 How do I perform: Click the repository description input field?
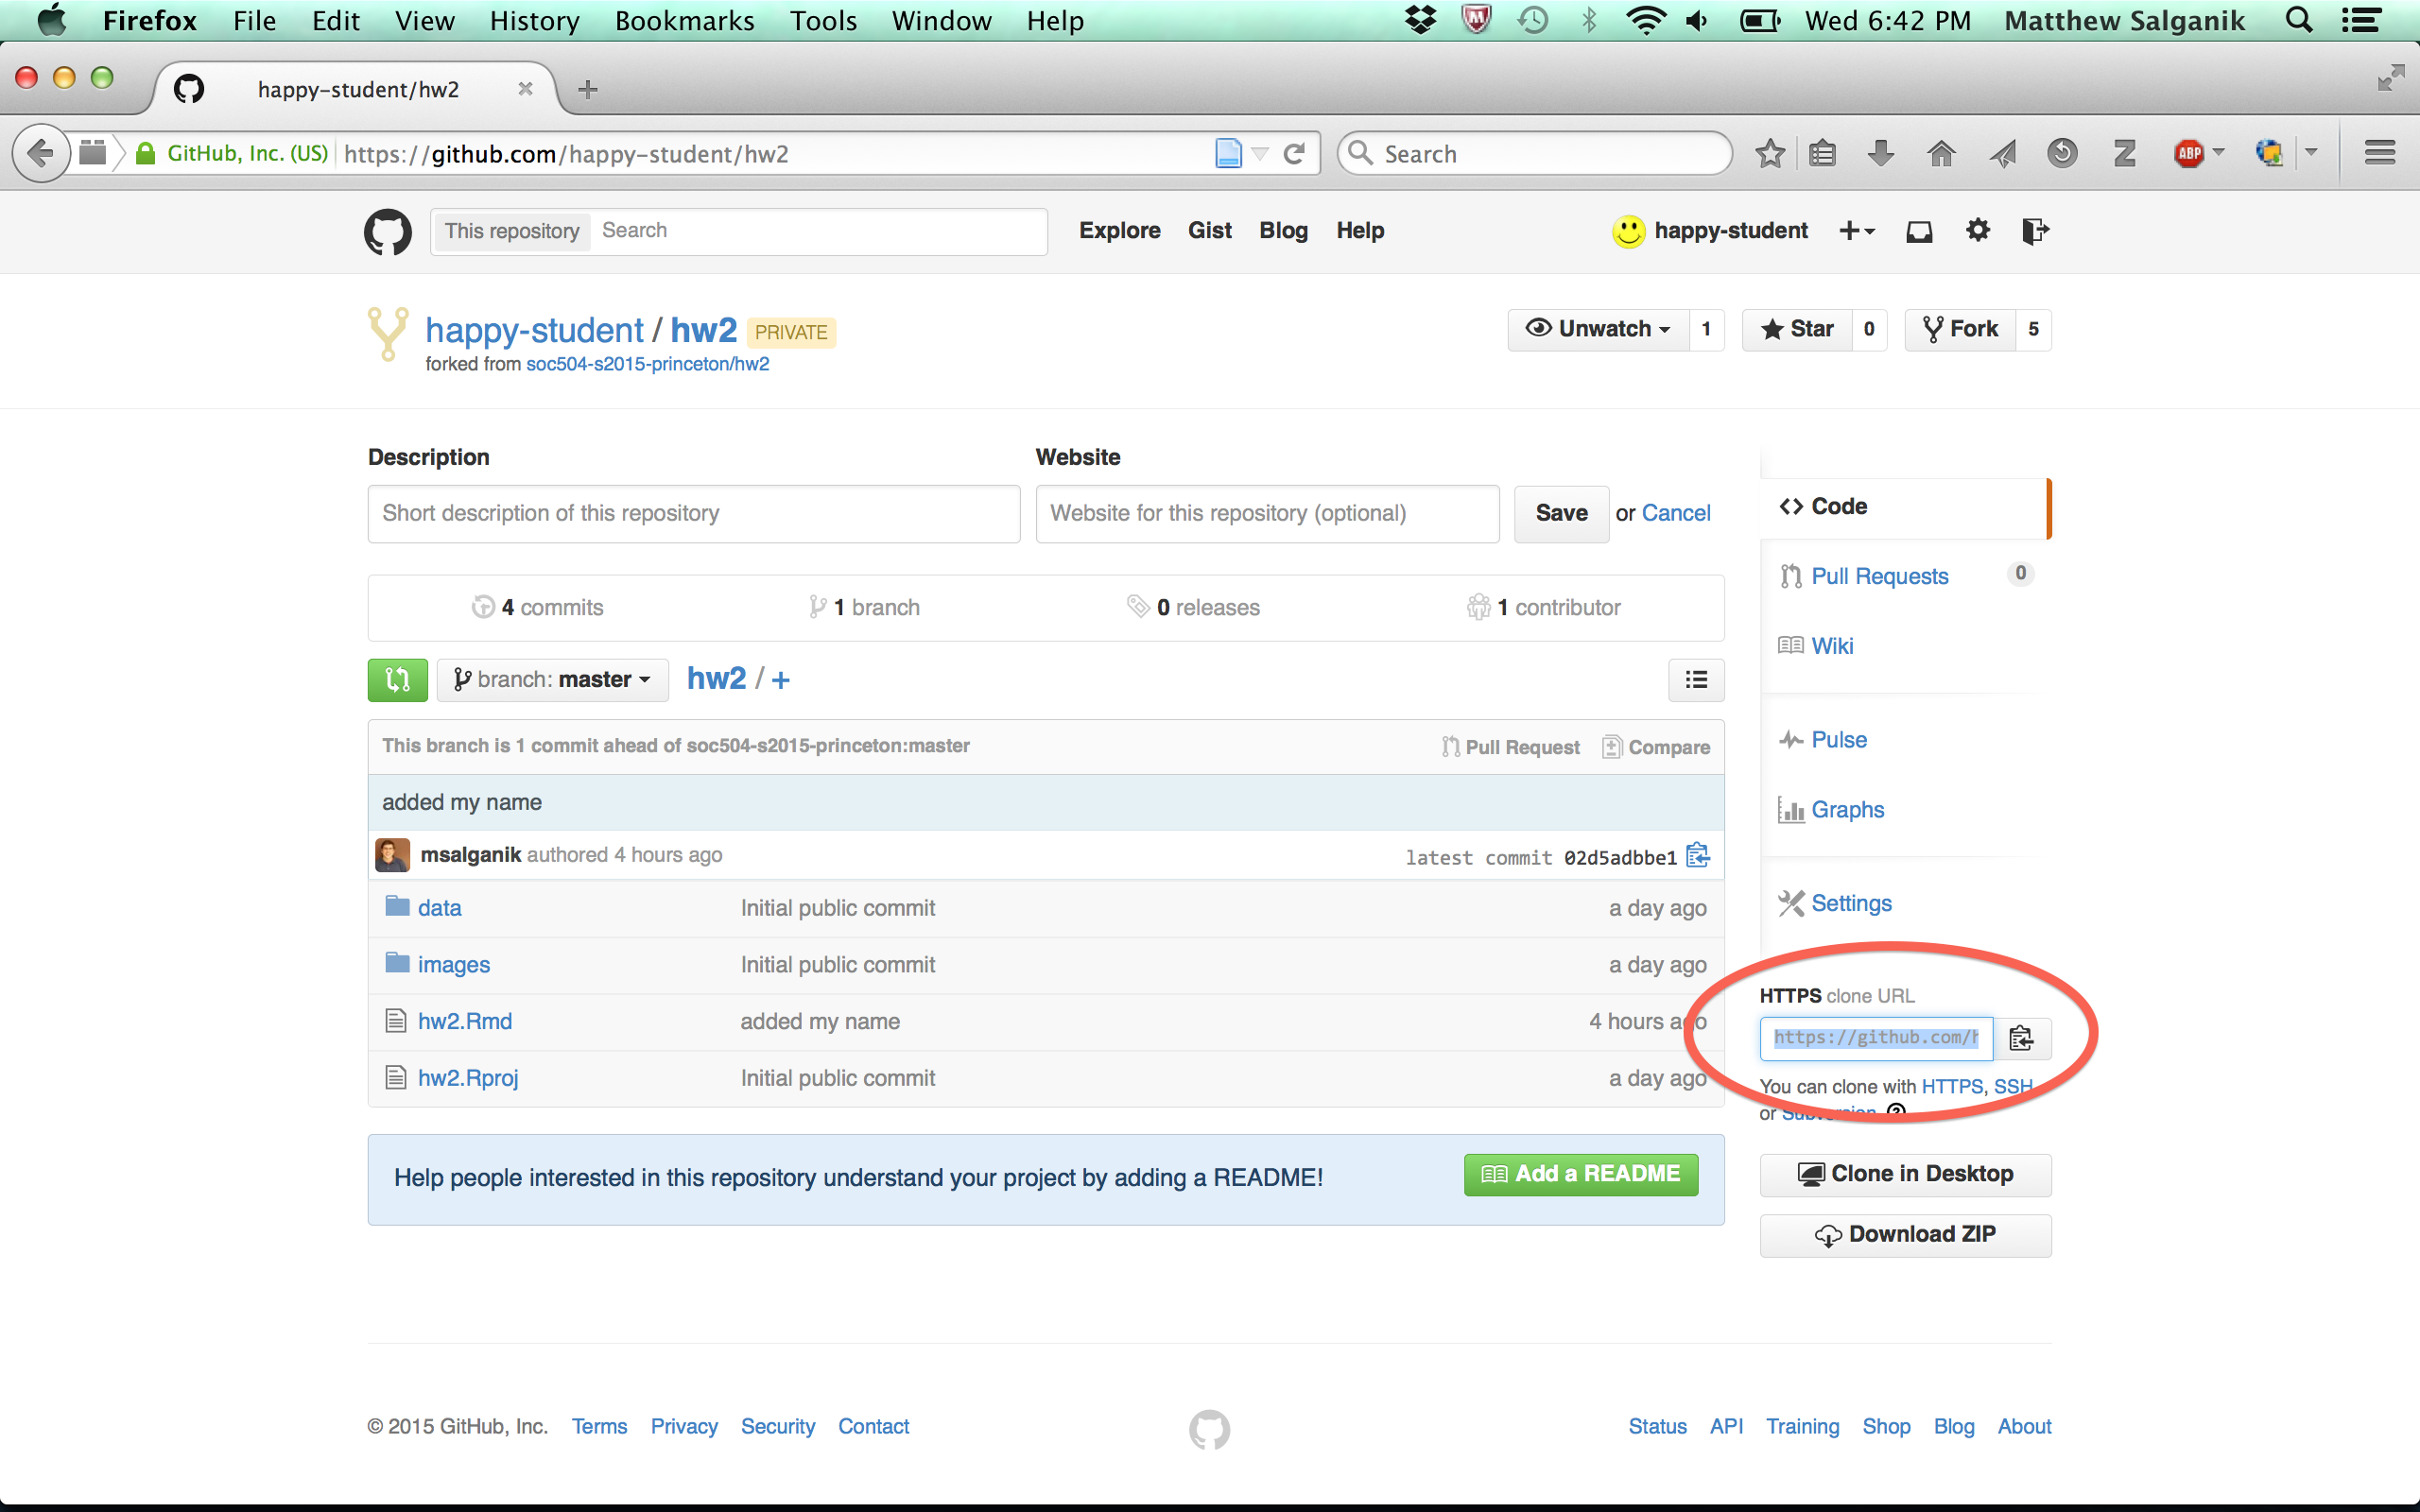(x=693, y=513)
